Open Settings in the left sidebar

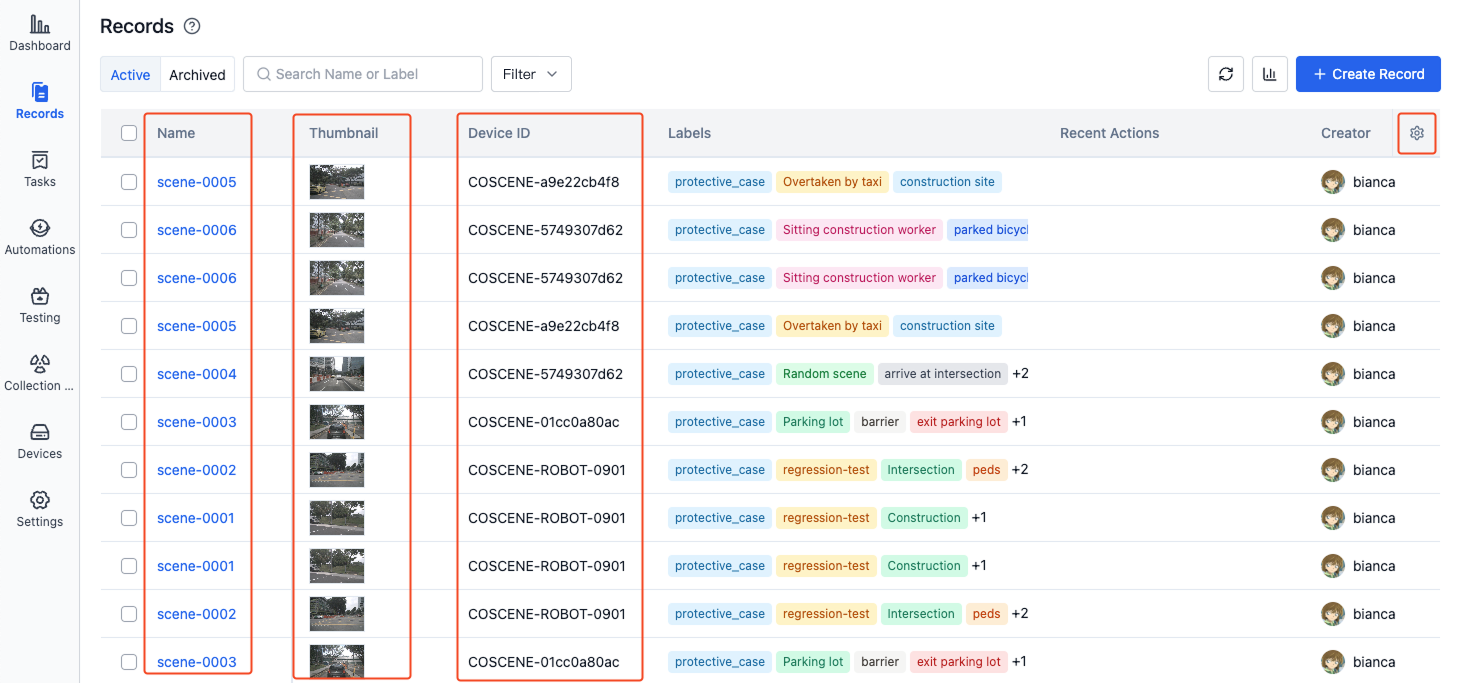pyautogui.click(x=40, y=501)
